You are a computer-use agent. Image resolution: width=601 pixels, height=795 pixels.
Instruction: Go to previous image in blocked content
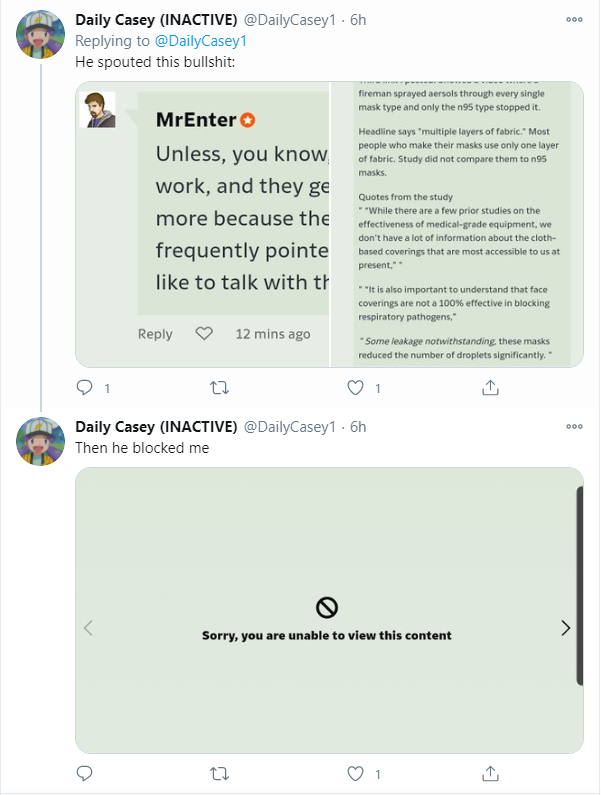(88, 628)
